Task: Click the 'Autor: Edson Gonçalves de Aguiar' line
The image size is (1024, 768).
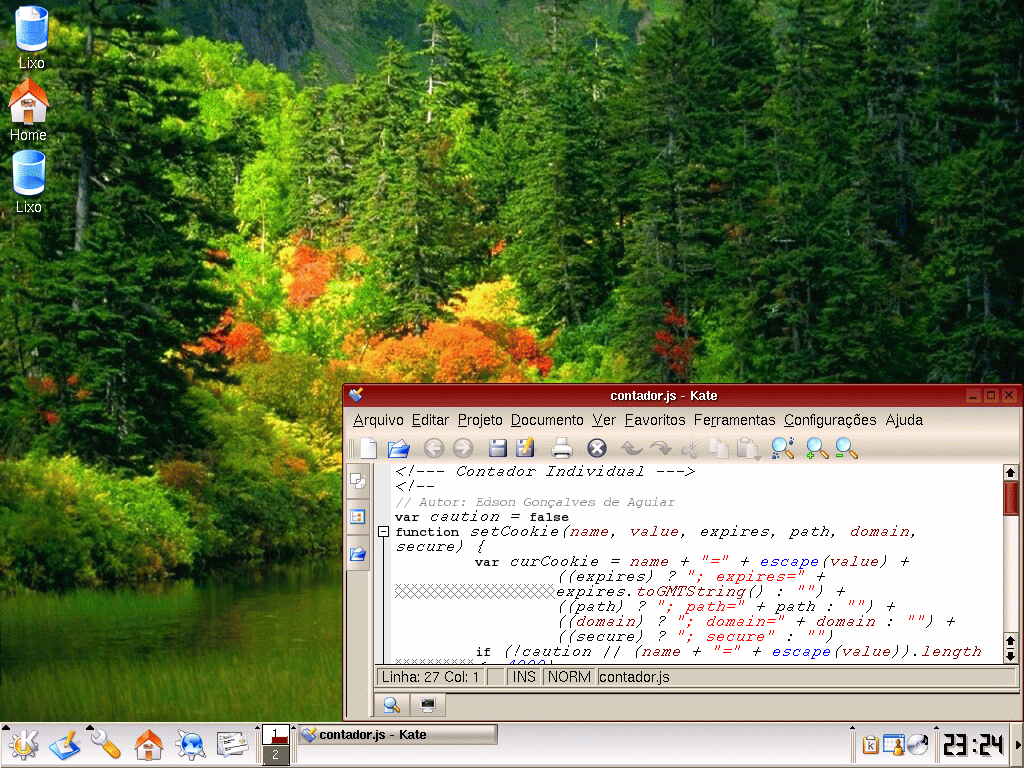Action: [x=535, y=502]
